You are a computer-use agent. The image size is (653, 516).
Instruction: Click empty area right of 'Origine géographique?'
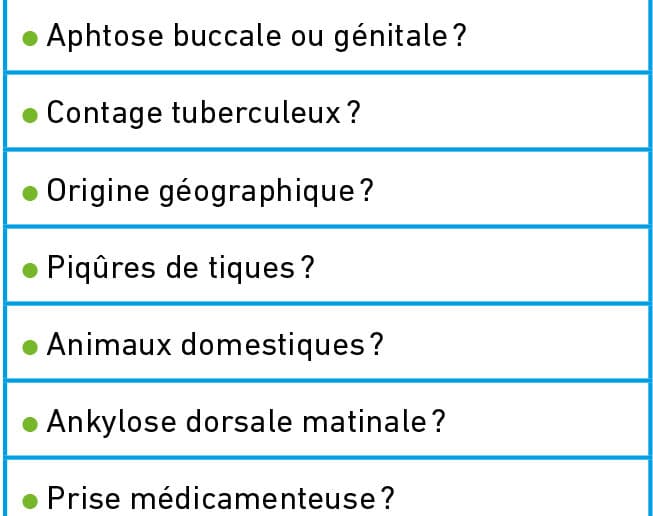[510, 189]
